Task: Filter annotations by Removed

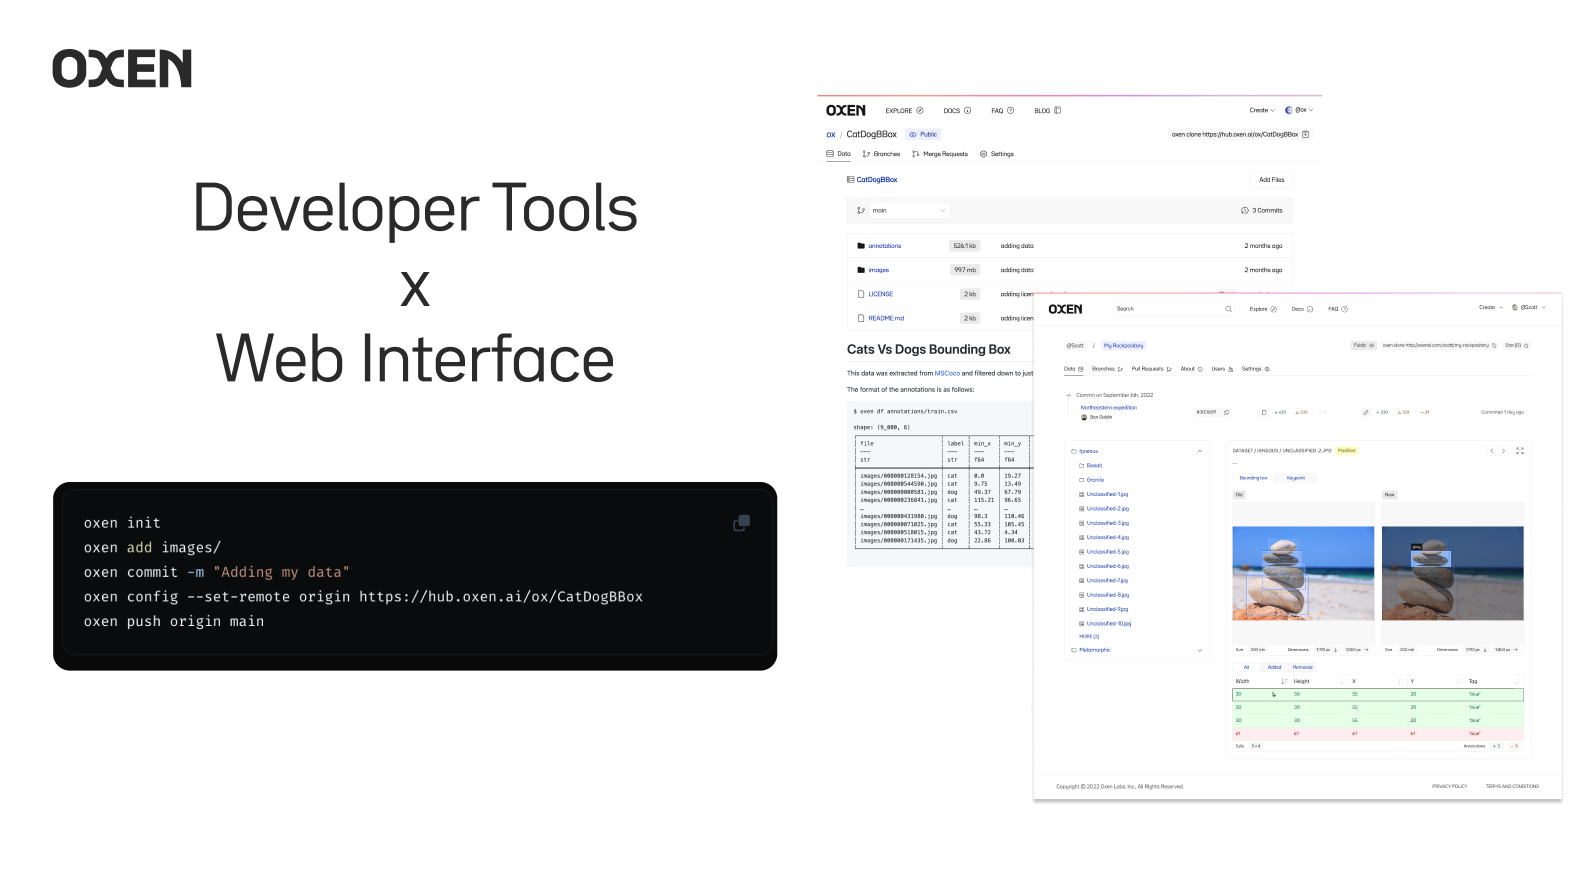Action: tap(1302, 667)
